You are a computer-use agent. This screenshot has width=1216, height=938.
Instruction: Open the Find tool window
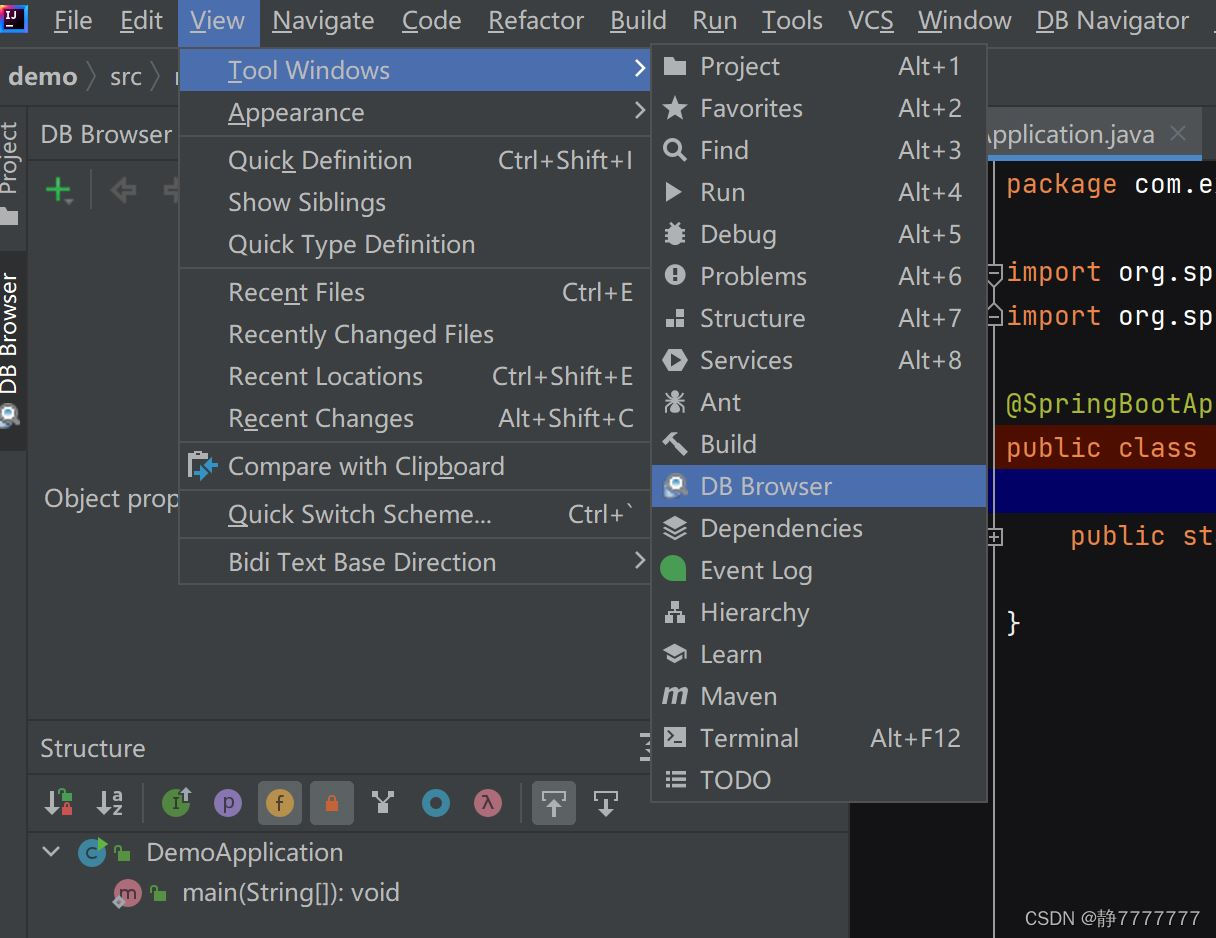819,150
